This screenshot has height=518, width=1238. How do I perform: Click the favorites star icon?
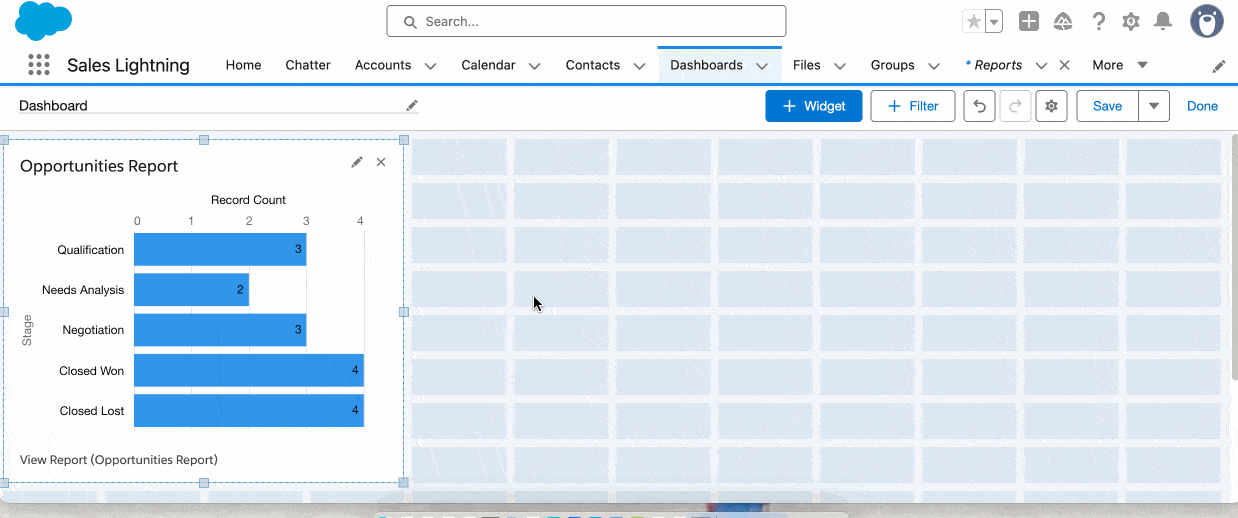click(973, 21)
